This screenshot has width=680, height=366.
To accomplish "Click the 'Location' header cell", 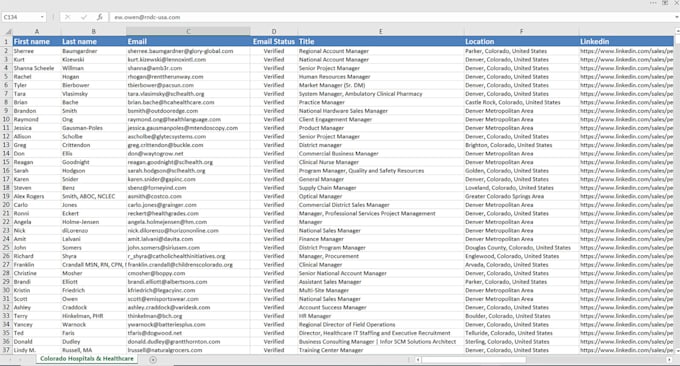I will [x=521, y=42].
